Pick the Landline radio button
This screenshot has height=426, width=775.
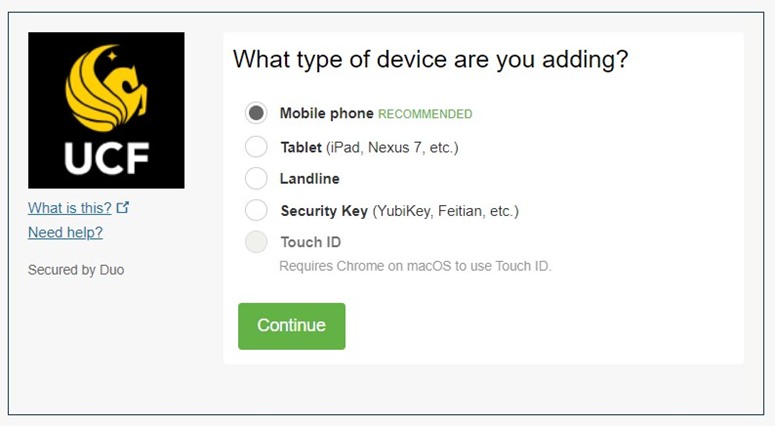[x=256, y=178]
